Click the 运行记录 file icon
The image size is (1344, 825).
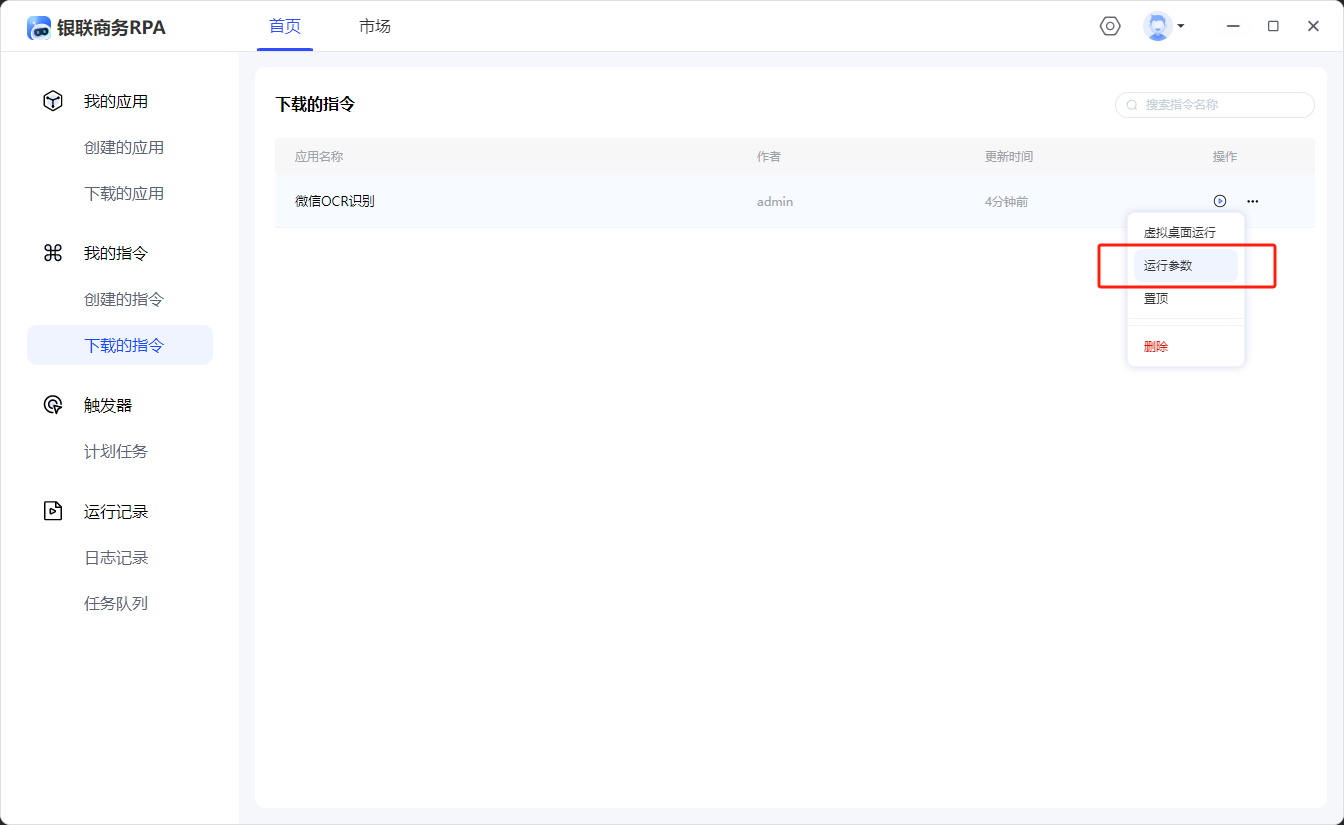(53, 511)
